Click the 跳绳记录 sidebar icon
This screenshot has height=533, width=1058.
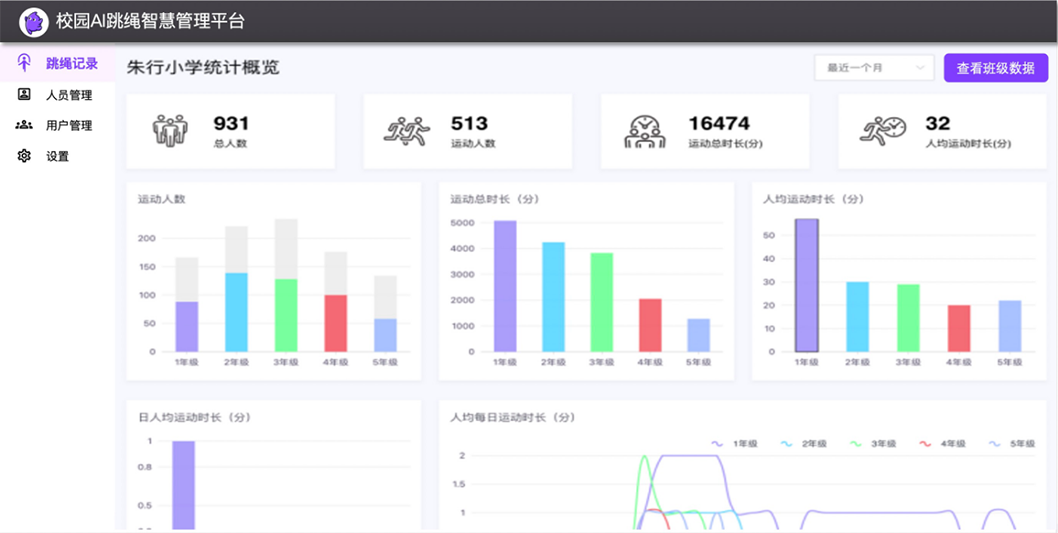pos(24,63)
